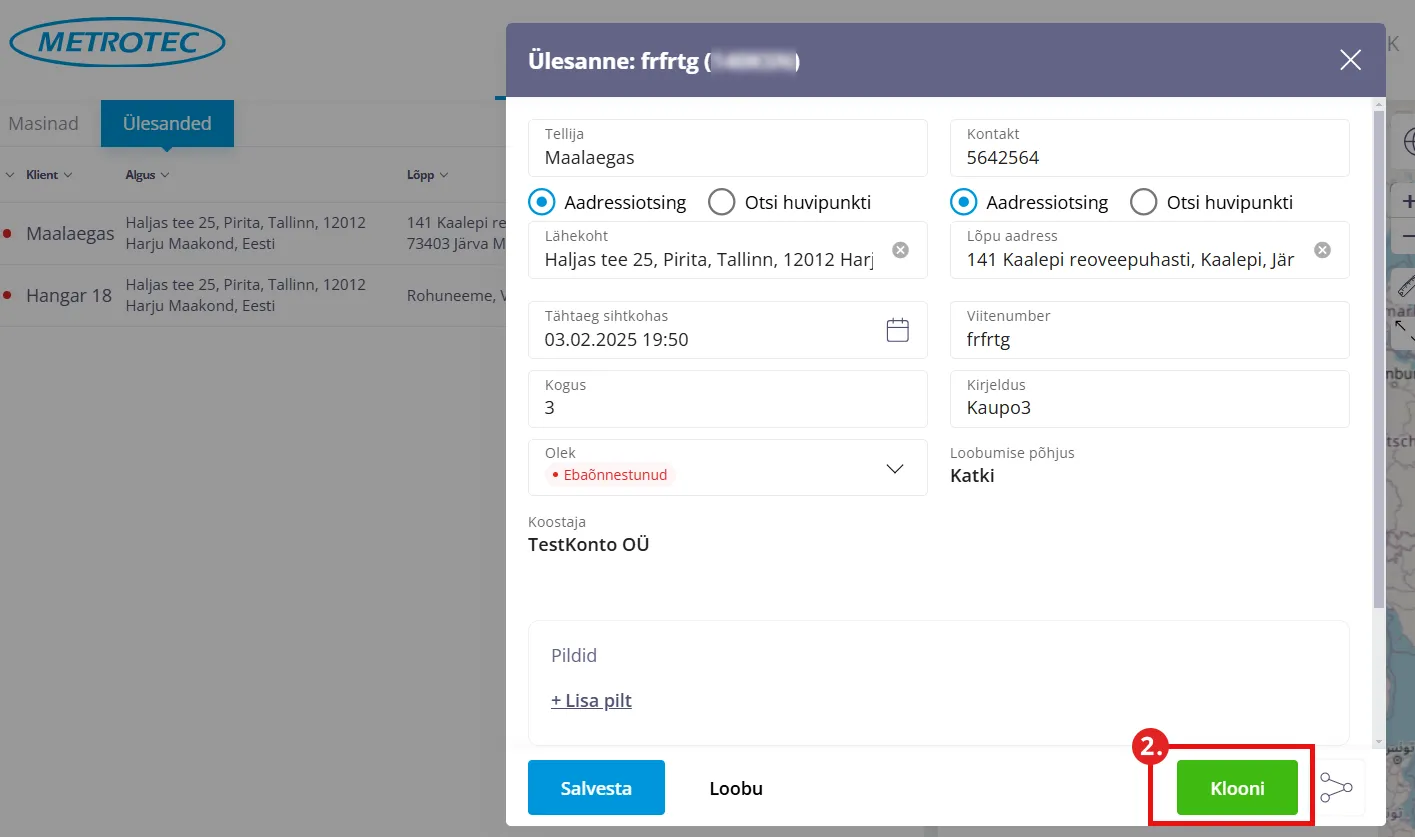The image size is (1415, 837).
Task: Edit the Kogus quantity field
Action: click(x=728, y=399)
